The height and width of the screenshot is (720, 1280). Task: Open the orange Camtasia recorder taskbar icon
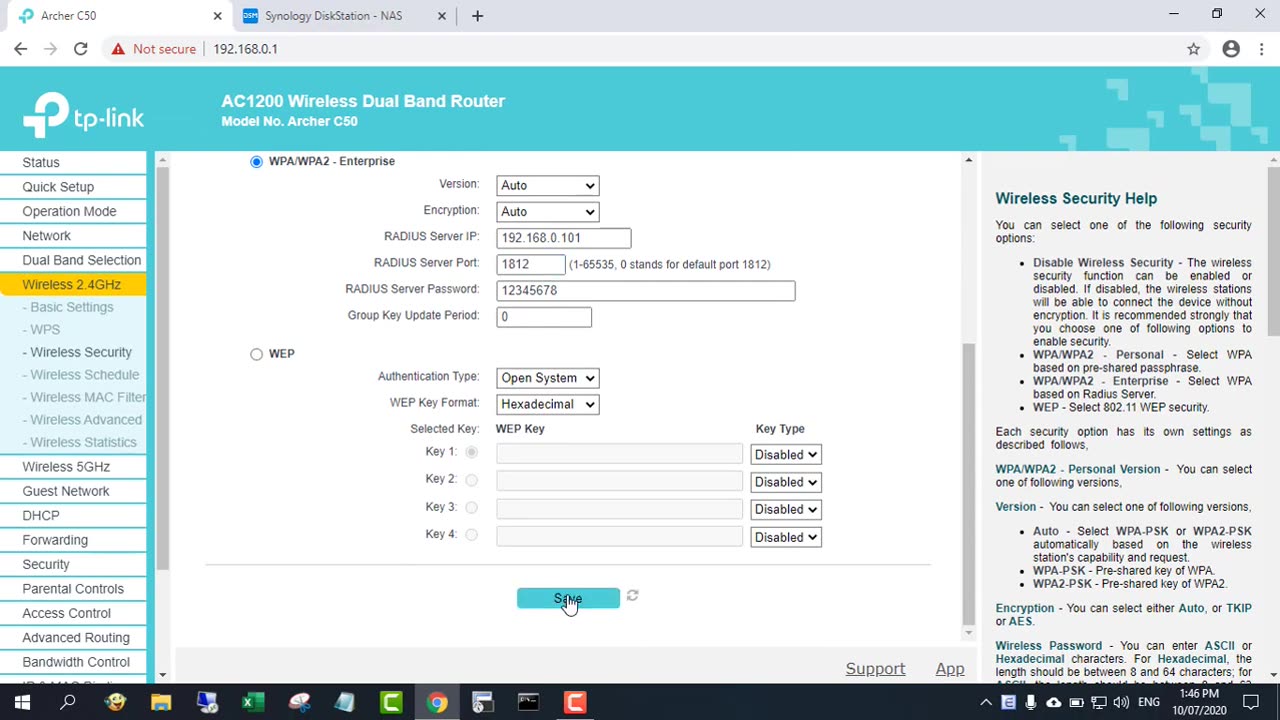(x=575, y=702)
